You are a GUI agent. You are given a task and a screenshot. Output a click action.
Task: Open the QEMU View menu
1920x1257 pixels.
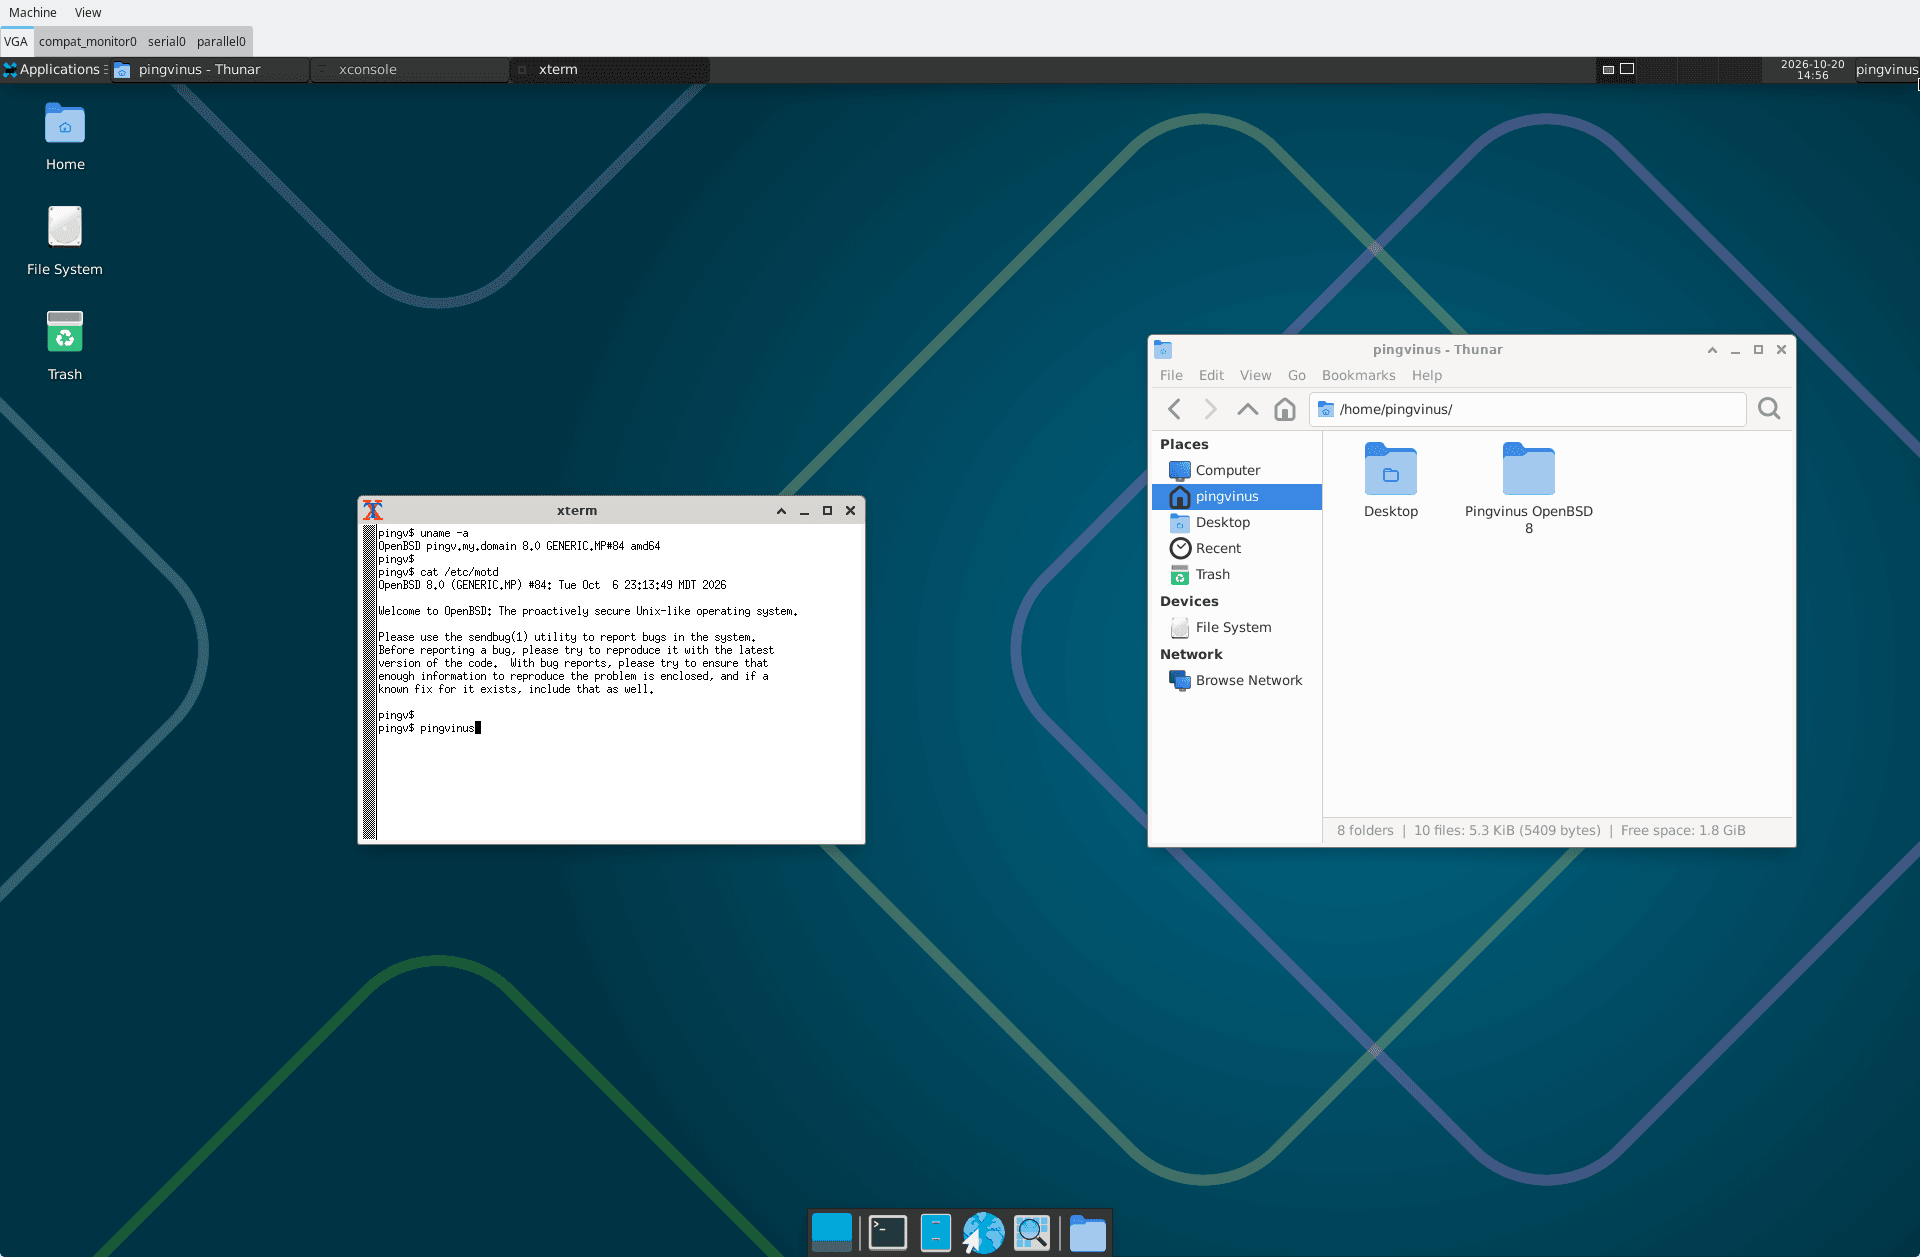[x=88, y=13]
